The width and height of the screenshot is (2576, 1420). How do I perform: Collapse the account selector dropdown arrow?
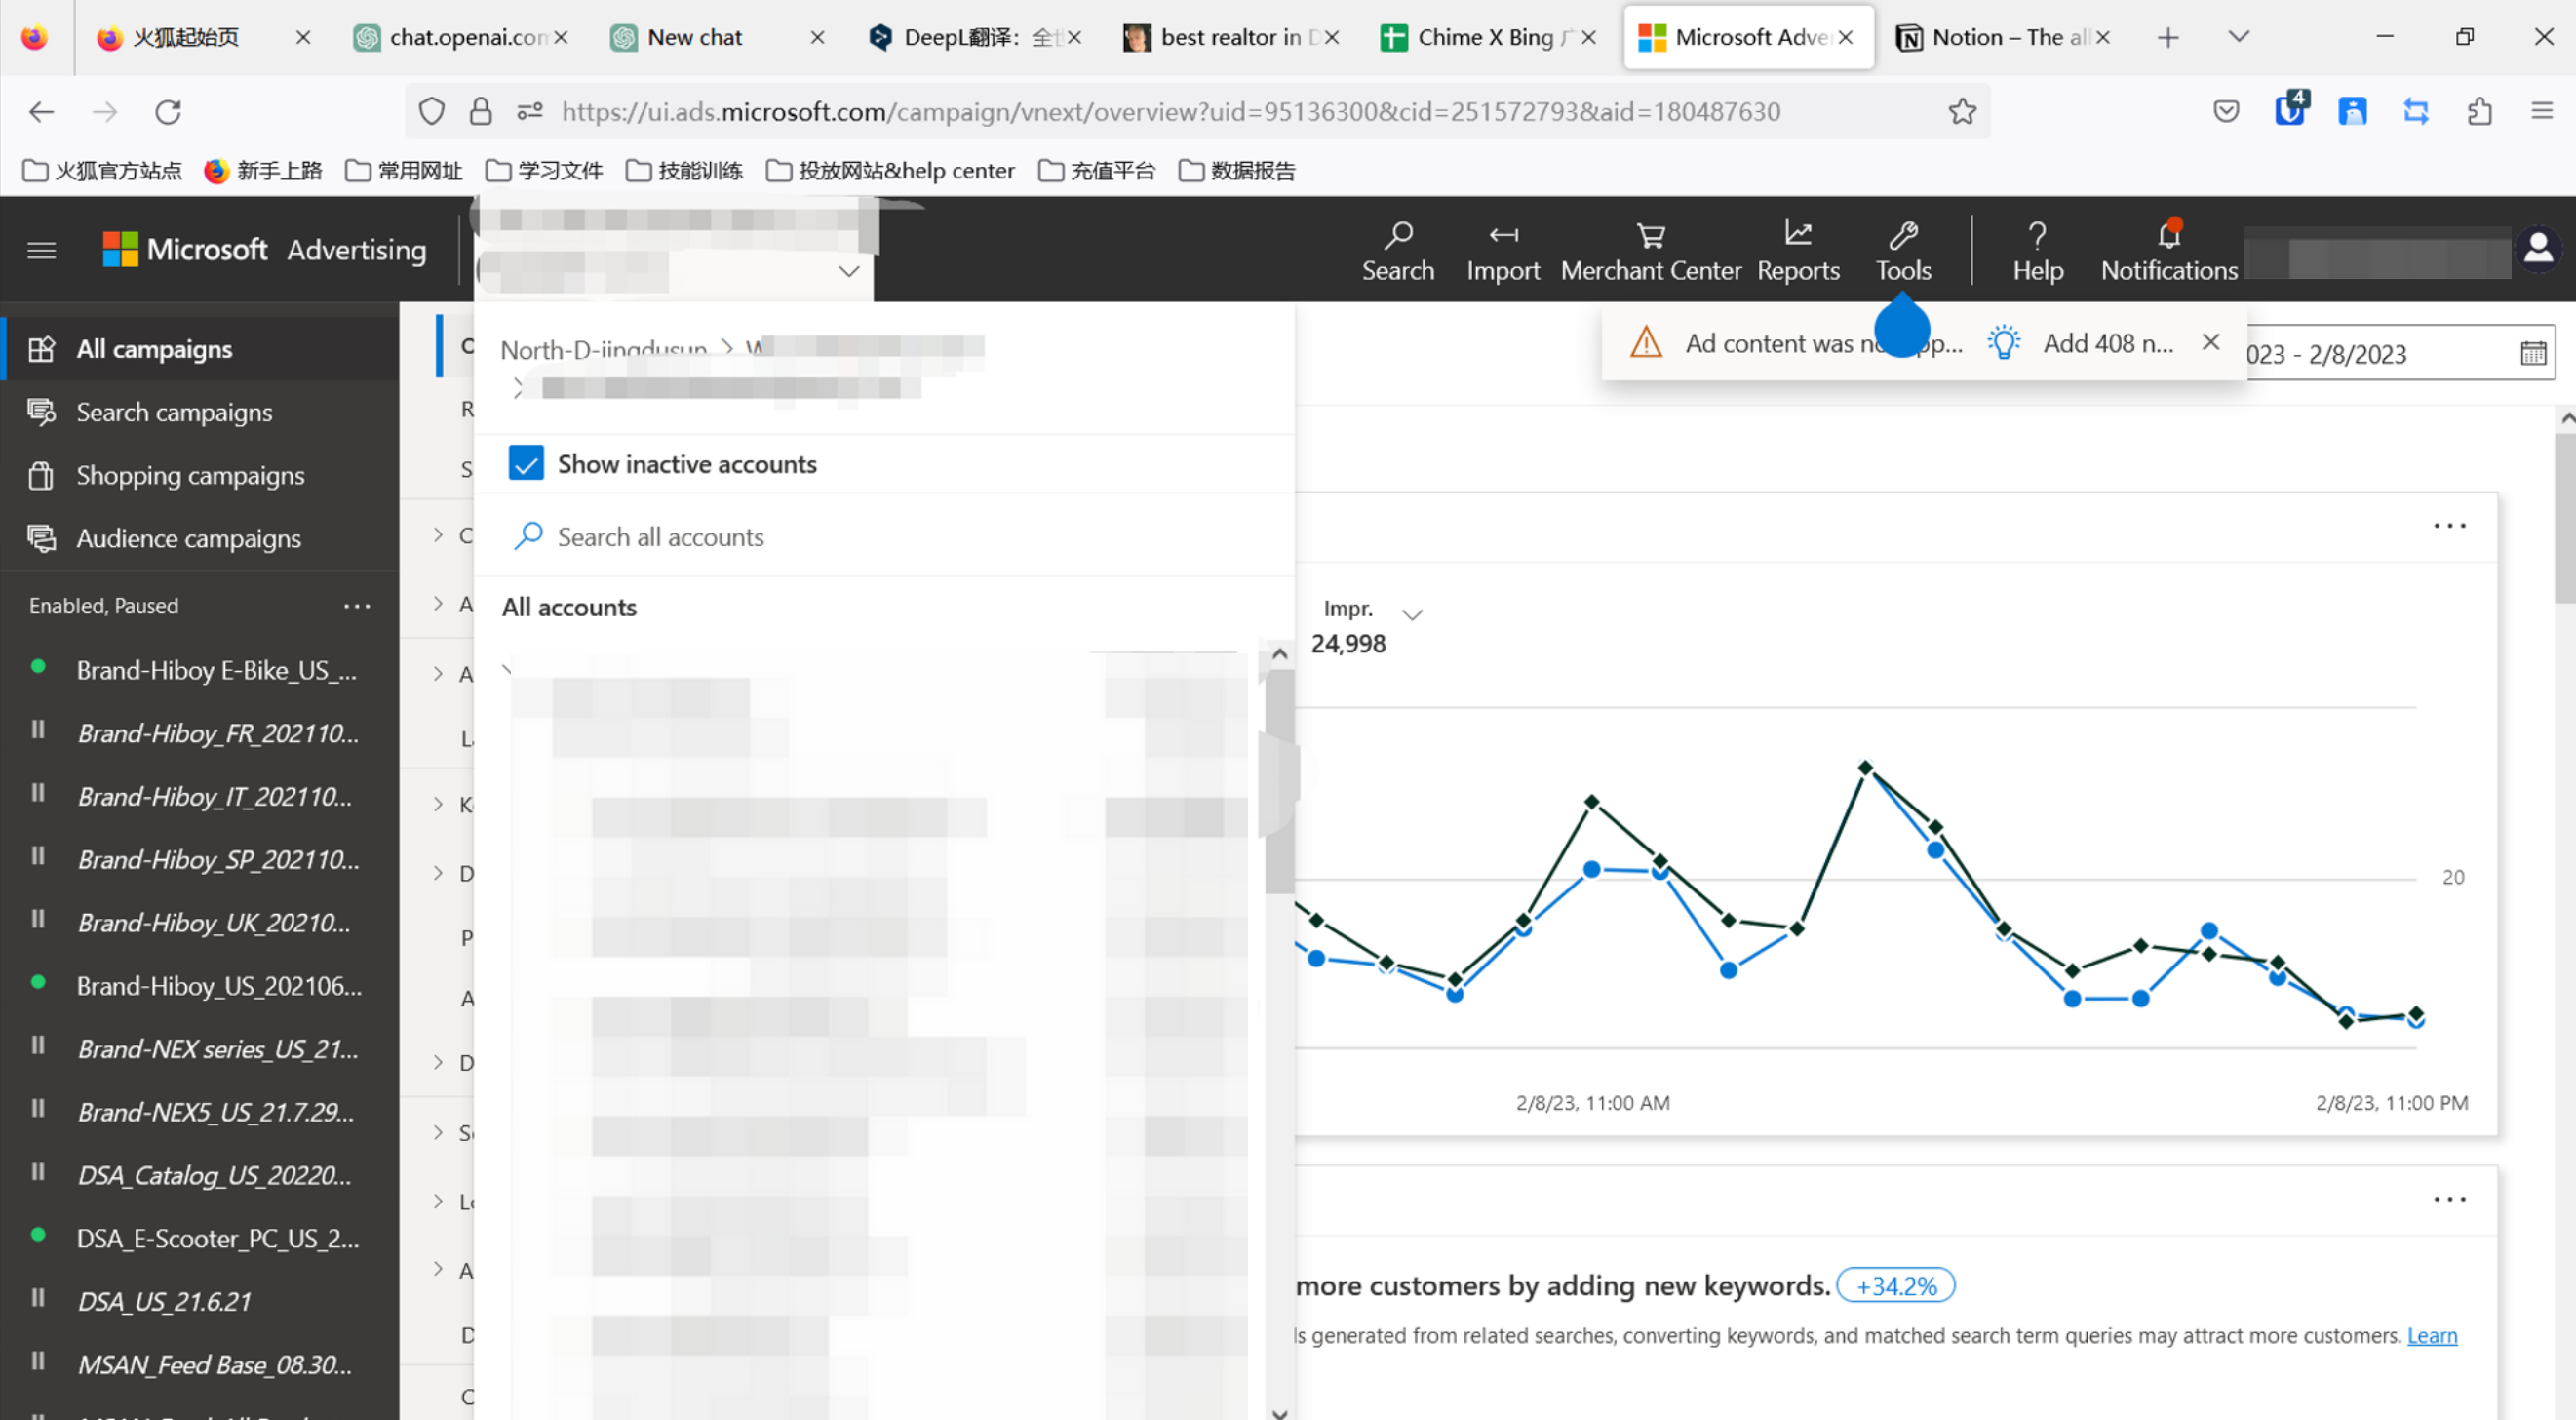tap(848, 271)
